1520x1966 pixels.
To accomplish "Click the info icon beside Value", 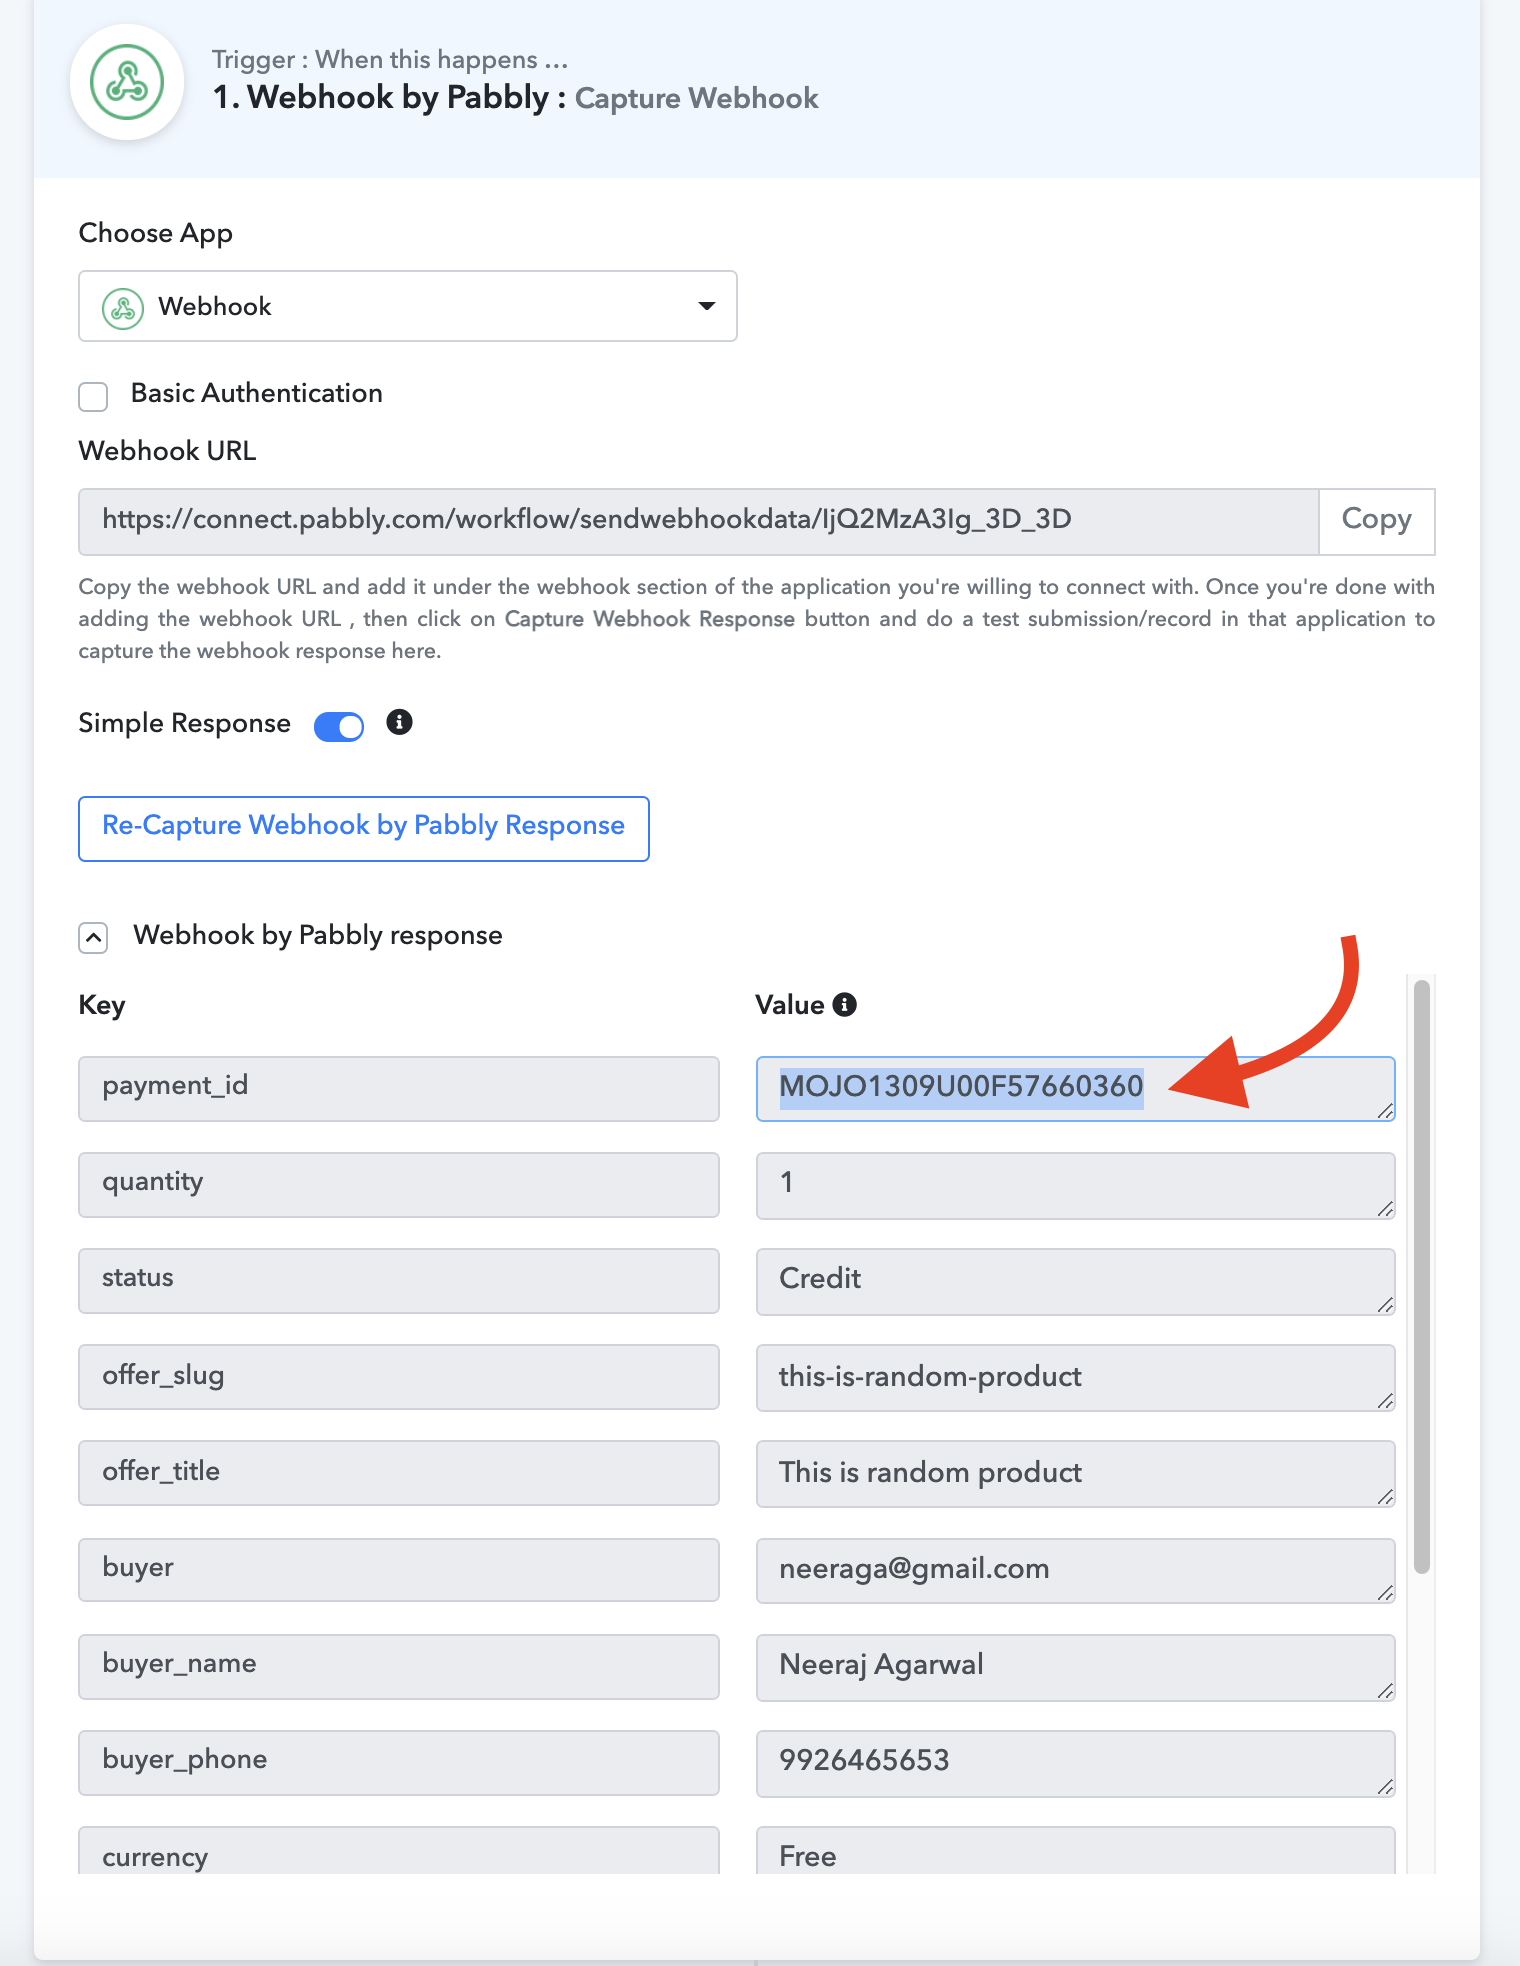I will click(845, 1005).
